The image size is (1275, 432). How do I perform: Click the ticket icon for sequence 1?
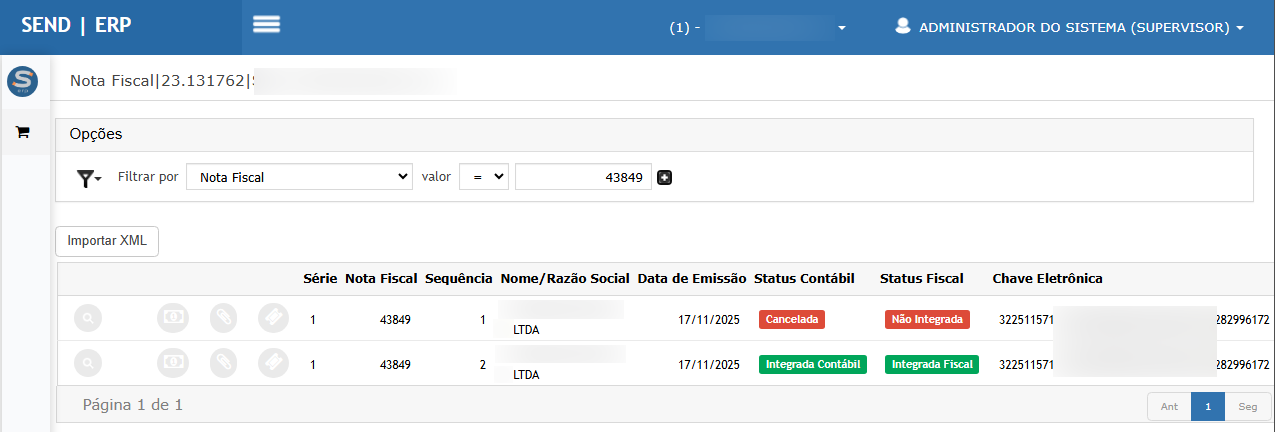(273, 319)
